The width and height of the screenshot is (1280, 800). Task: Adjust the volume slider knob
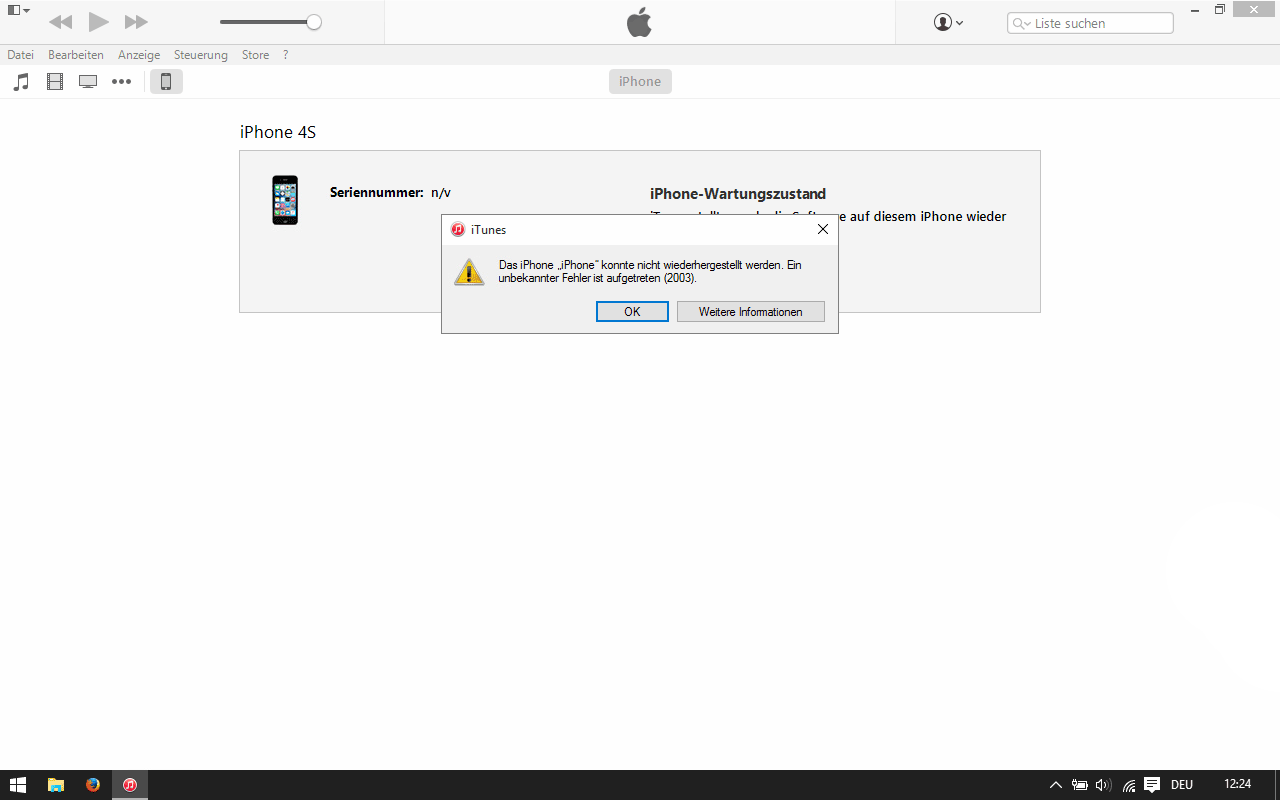click(x=314, y=22)
